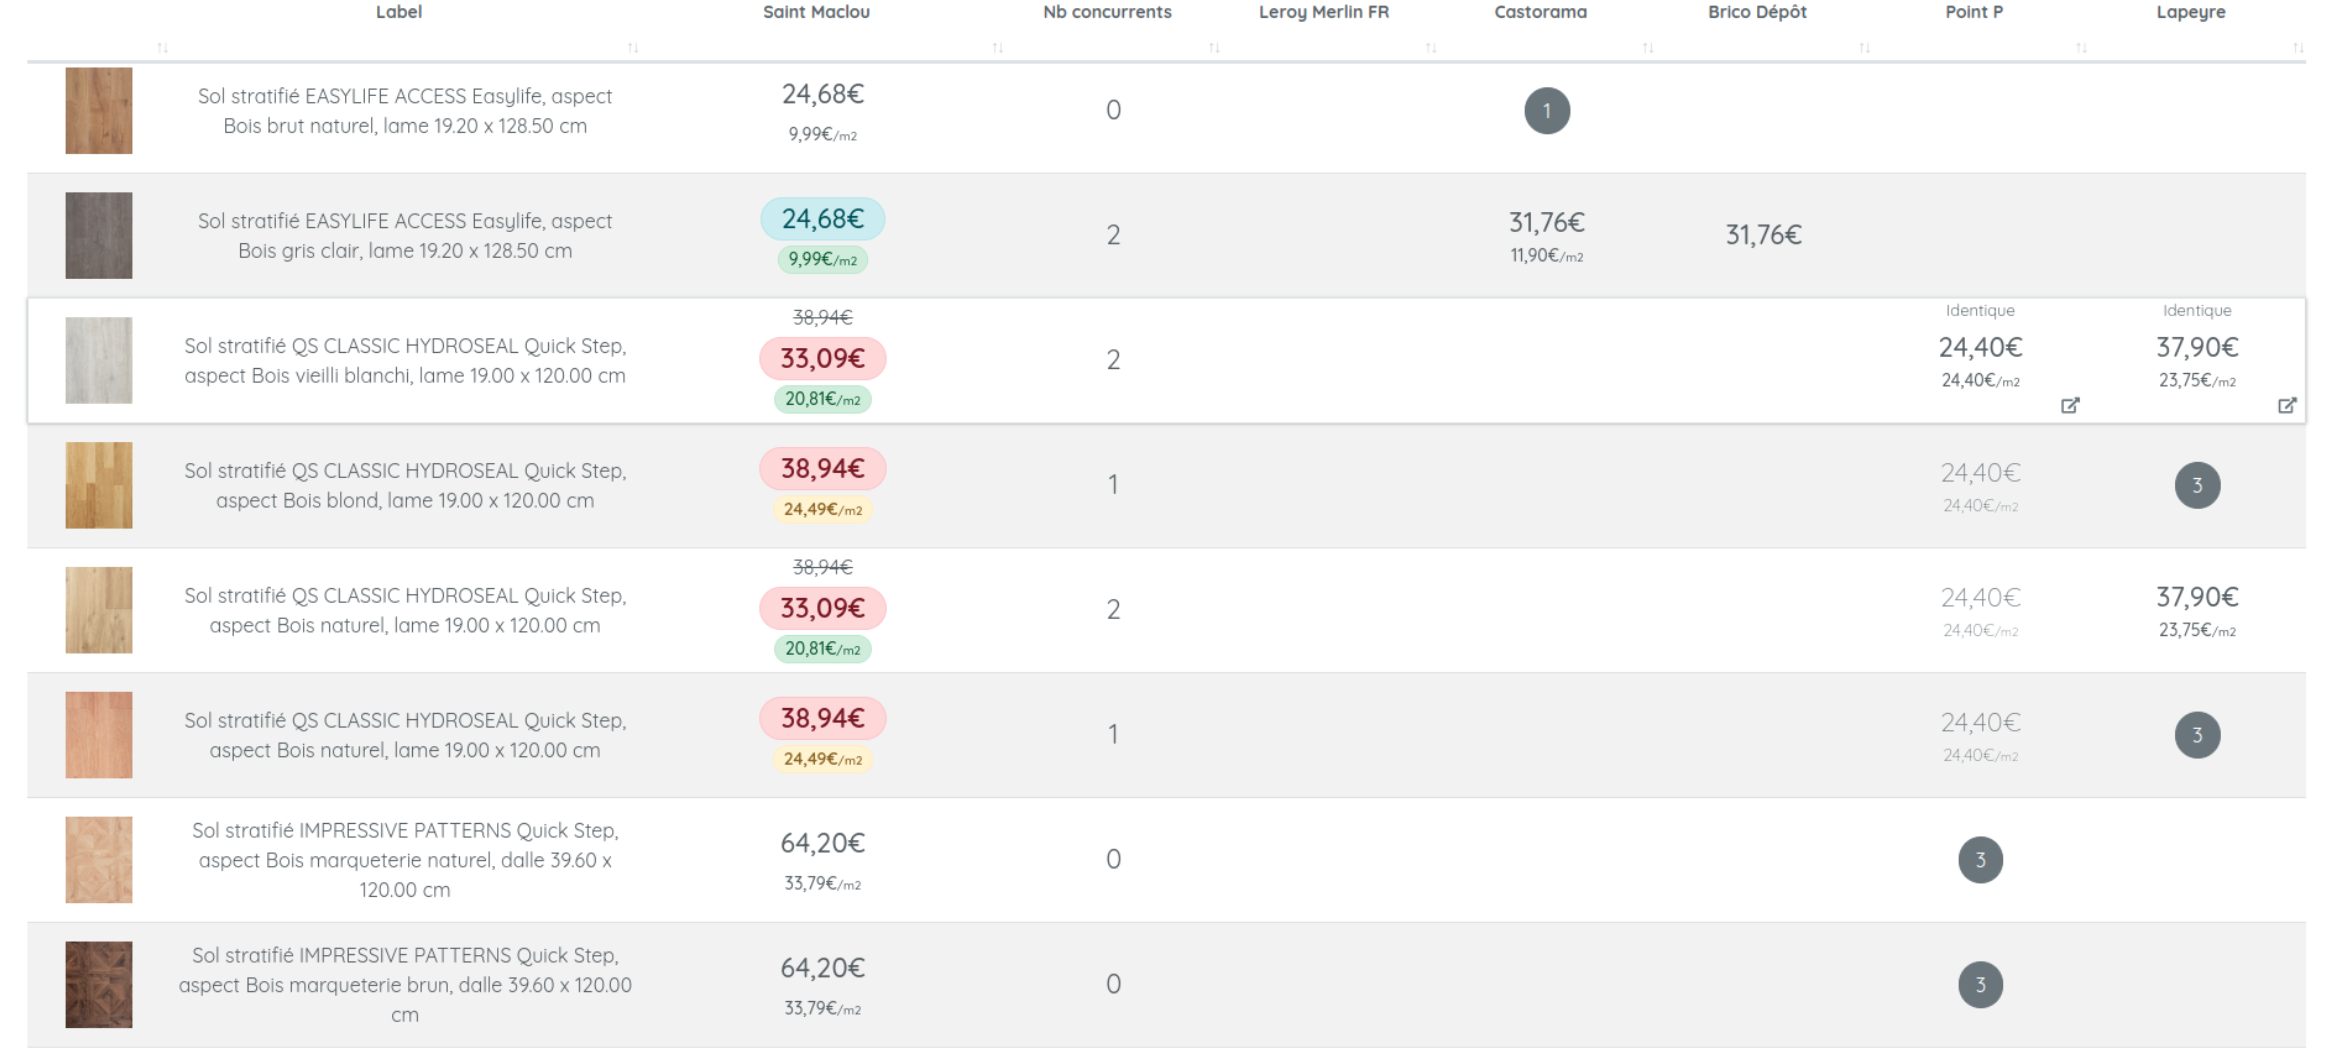Click the Lapeyre column header
Image resolution: width=2332 pixels, height=1058 pixels.
coord(2191,12)
